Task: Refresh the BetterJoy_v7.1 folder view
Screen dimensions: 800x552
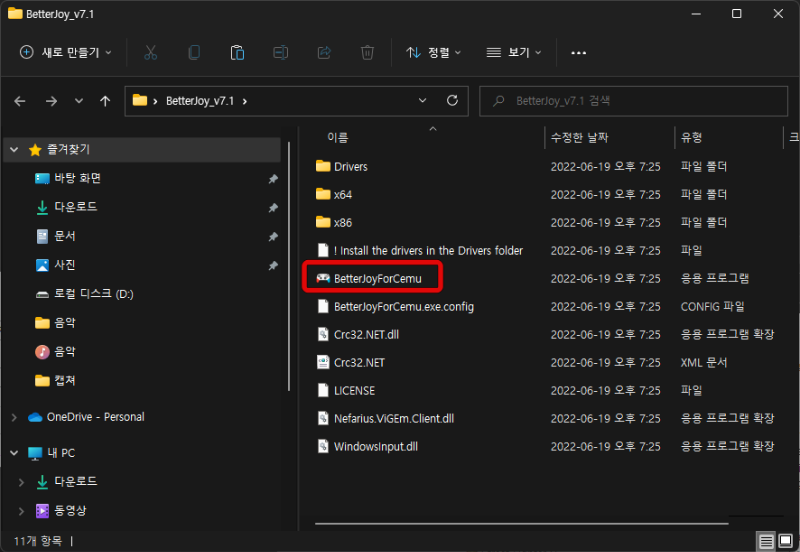Action: point(452,101)
